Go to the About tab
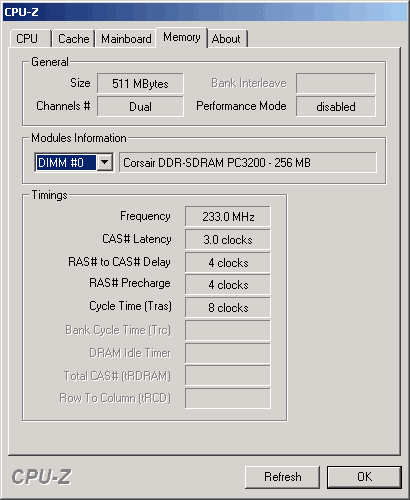The width and height of the screenshot is (410, 500). tap(227, 39)
